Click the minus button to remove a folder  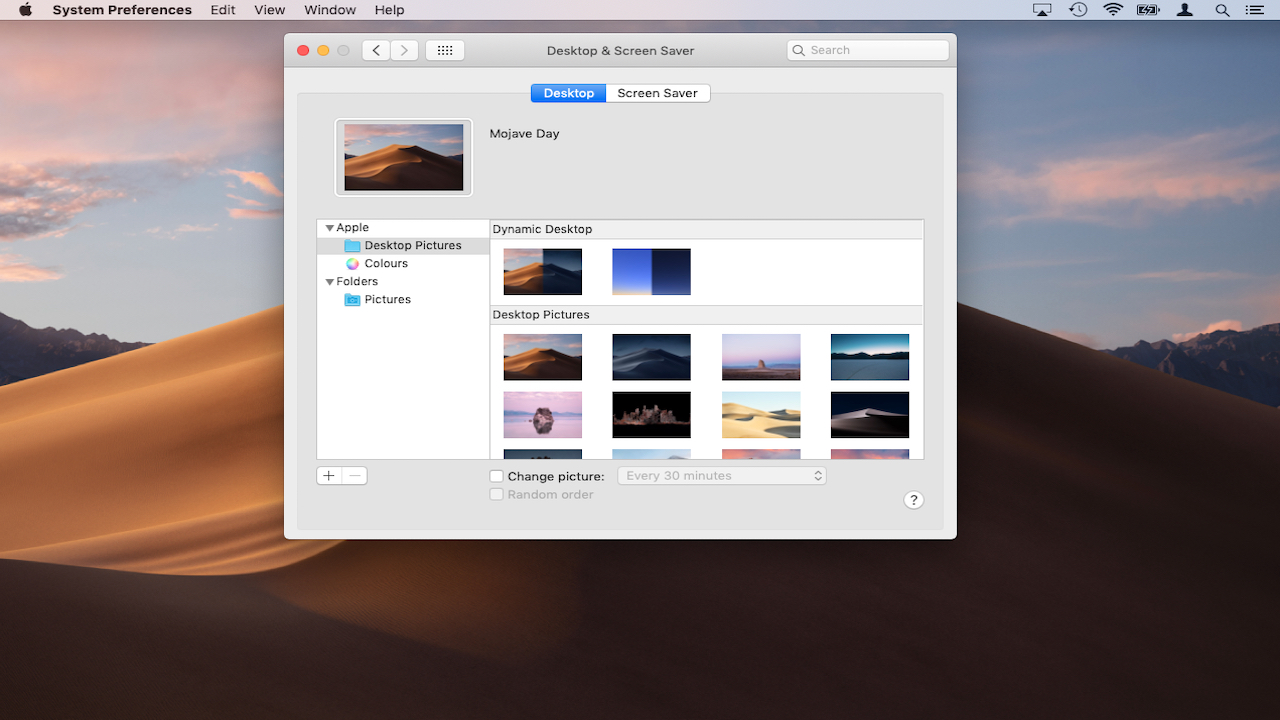point(355,476)
